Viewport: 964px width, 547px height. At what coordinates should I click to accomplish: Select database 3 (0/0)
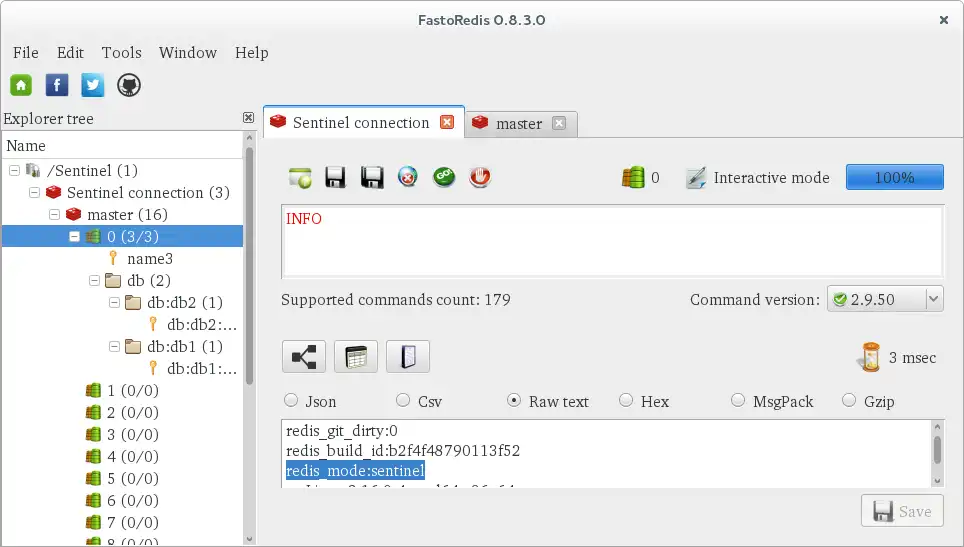(x=132, y=435)
